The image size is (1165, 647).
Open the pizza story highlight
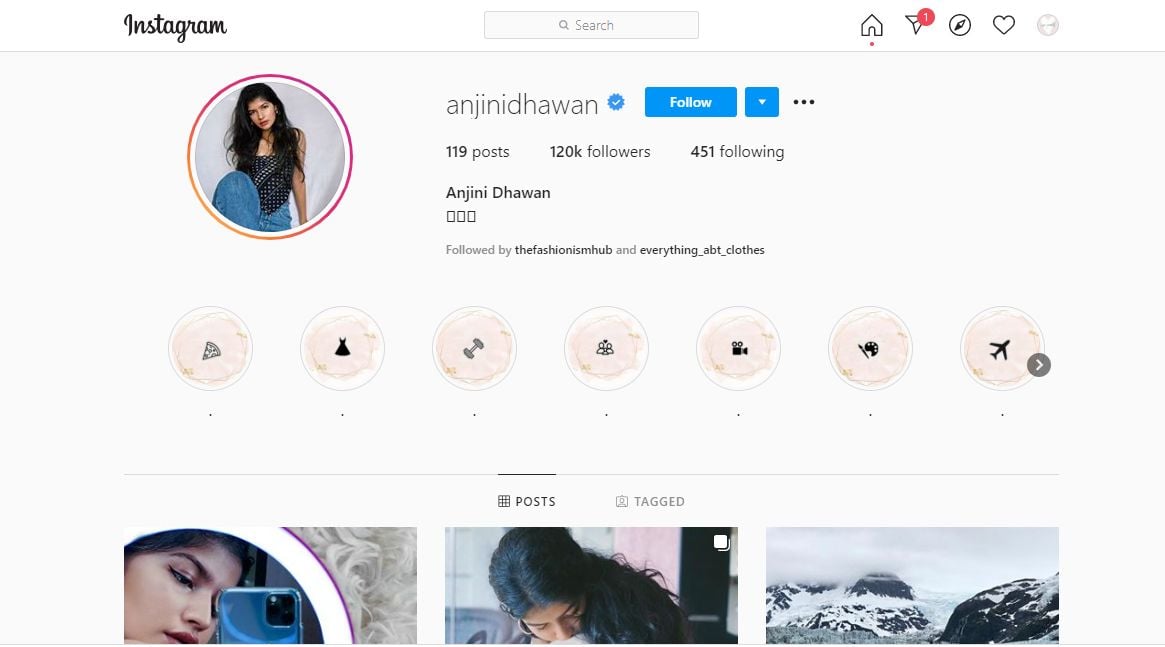coord(210,348)
